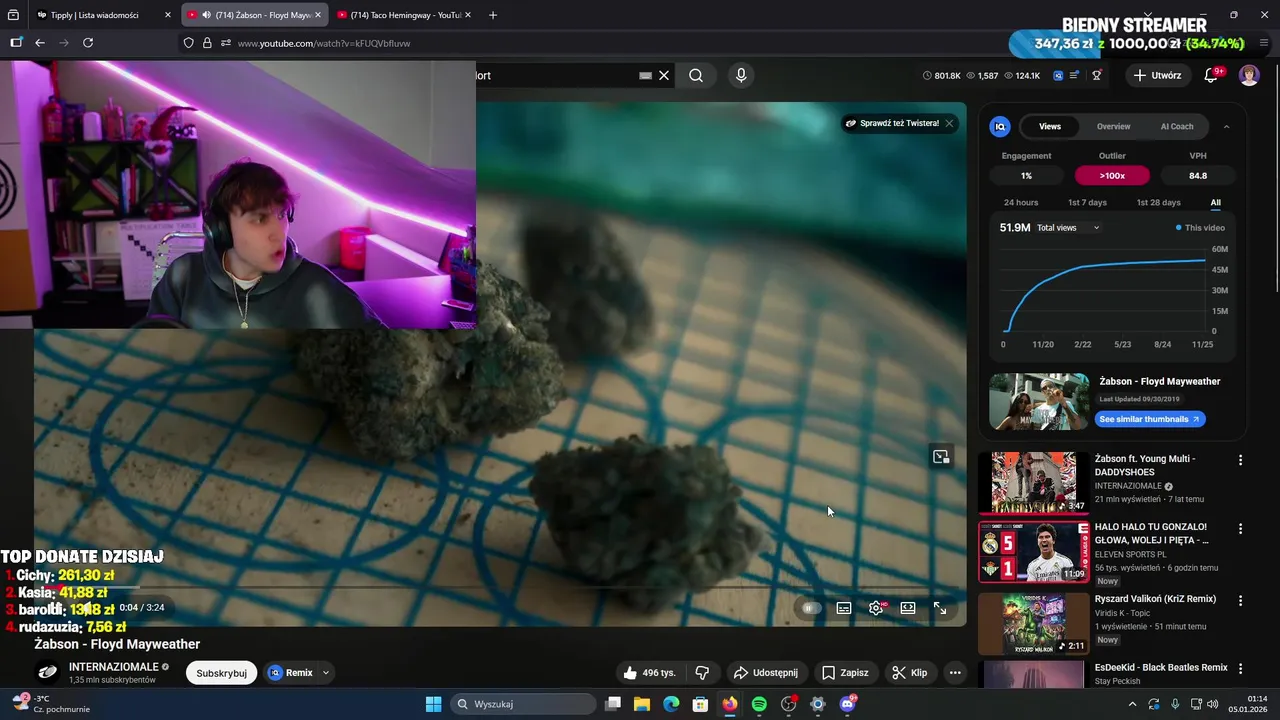This screenshot has height=720, width=1280.
Task: Open vidIQ list icon in header
Action: 1075,75
